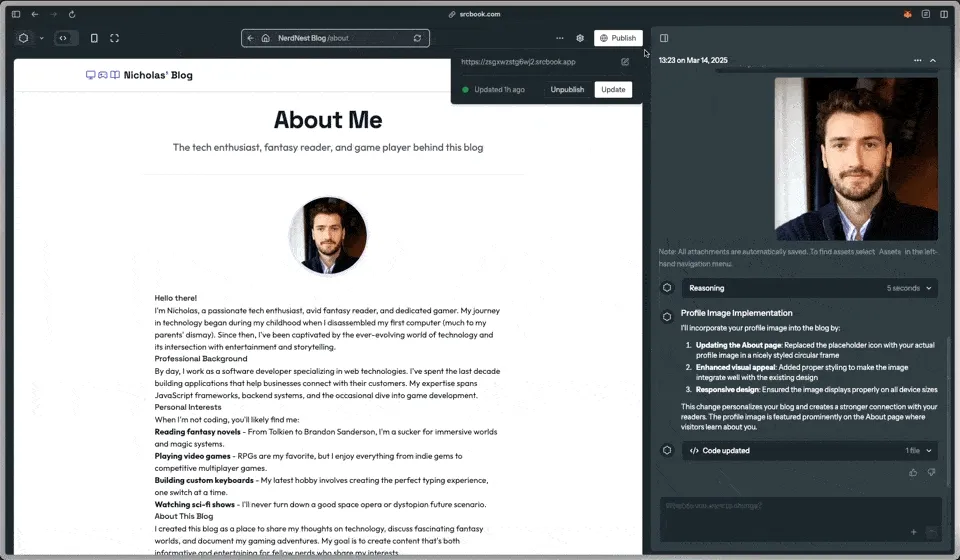This screenshot has height=560, width=960.
Task: Open the browser reader view icon
Action: pos(926,14)
